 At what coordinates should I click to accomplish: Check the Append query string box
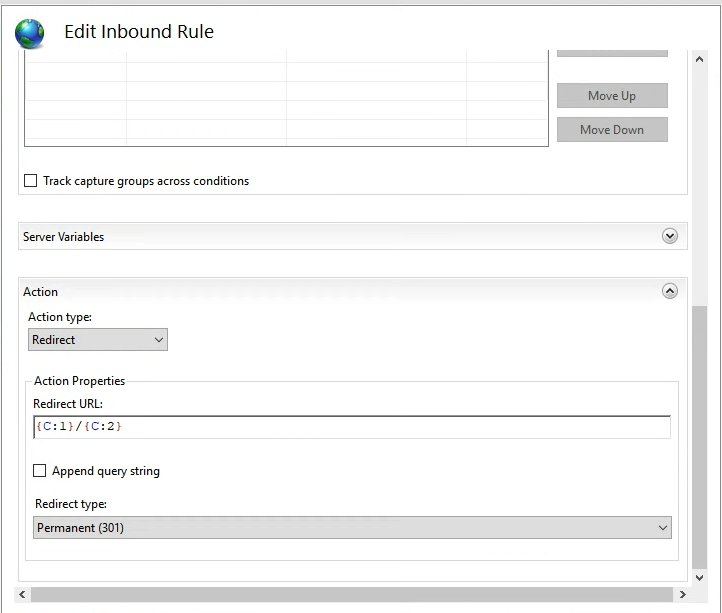pyautogui.click(x=40, y=471)
